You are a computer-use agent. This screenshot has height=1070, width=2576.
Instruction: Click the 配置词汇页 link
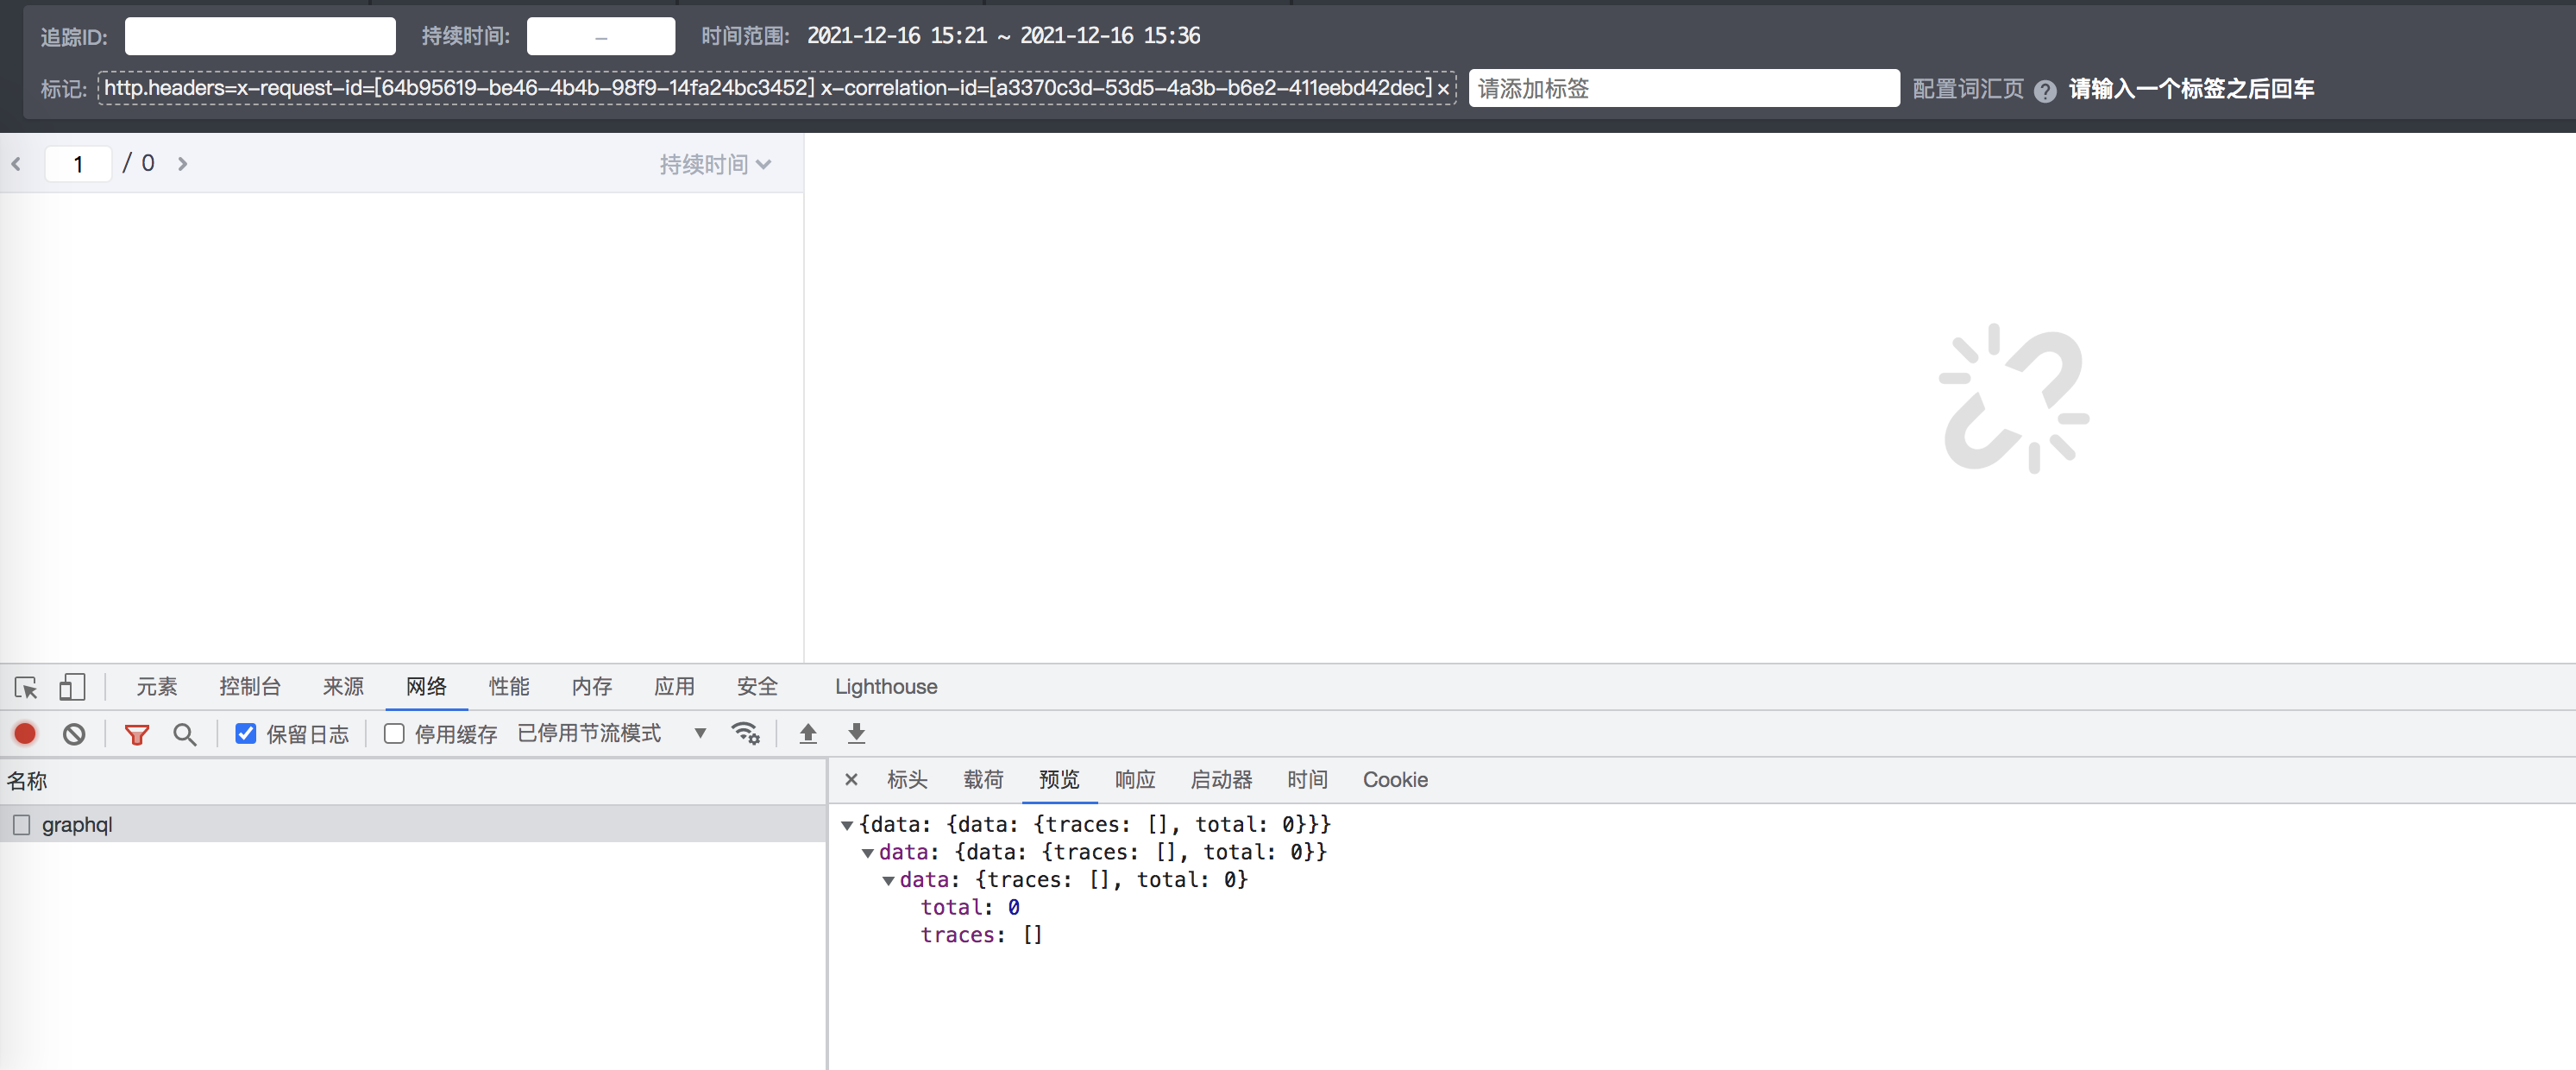(x=1967, y=89)
